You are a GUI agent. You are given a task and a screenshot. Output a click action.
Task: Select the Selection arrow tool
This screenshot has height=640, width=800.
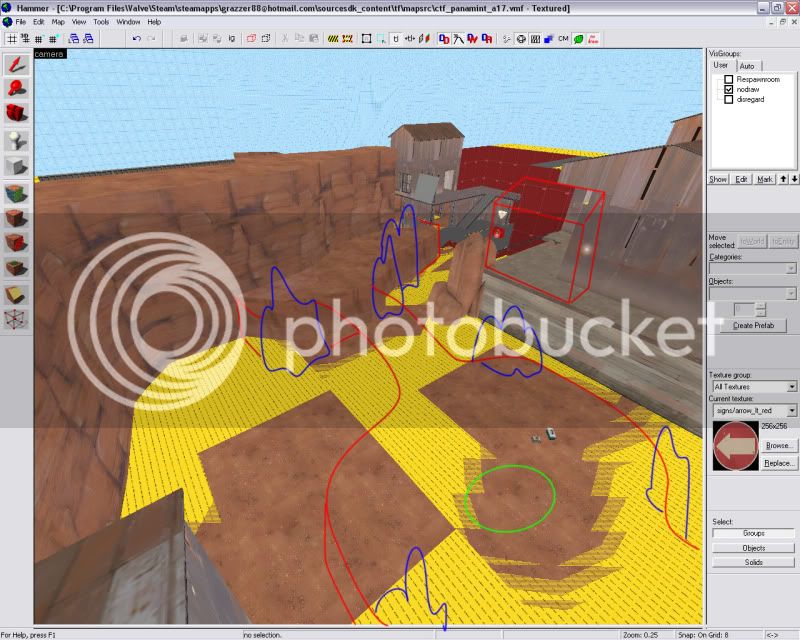coord(16,65)
